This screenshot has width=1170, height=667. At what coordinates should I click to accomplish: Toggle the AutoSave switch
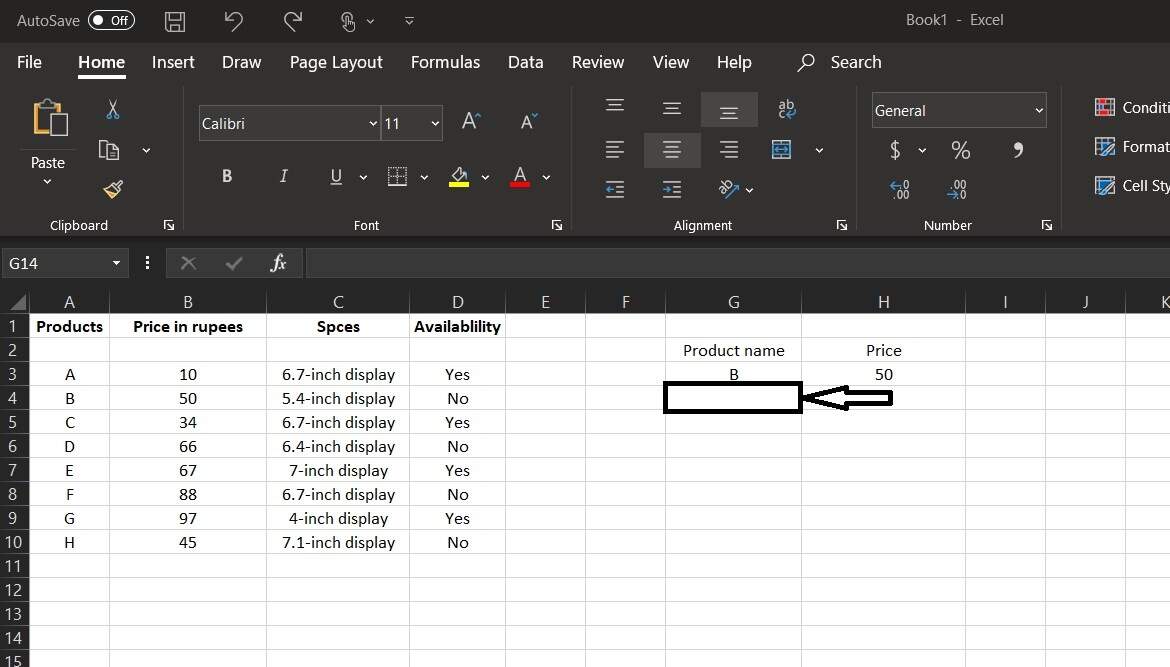point(111,20)
